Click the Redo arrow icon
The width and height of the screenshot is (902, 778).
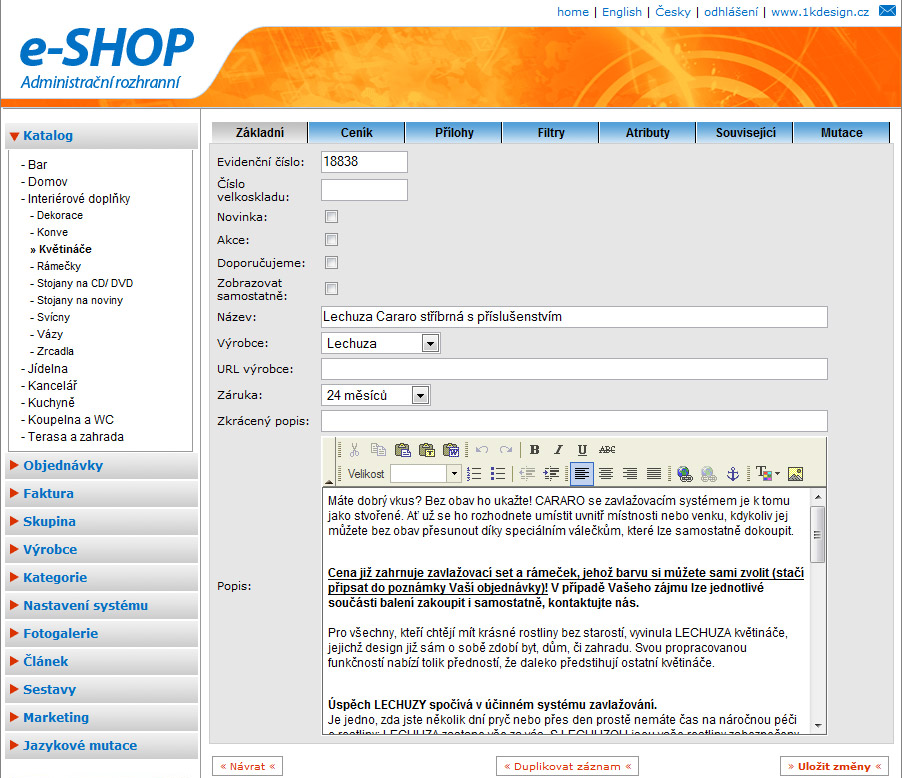click(506, 449)
